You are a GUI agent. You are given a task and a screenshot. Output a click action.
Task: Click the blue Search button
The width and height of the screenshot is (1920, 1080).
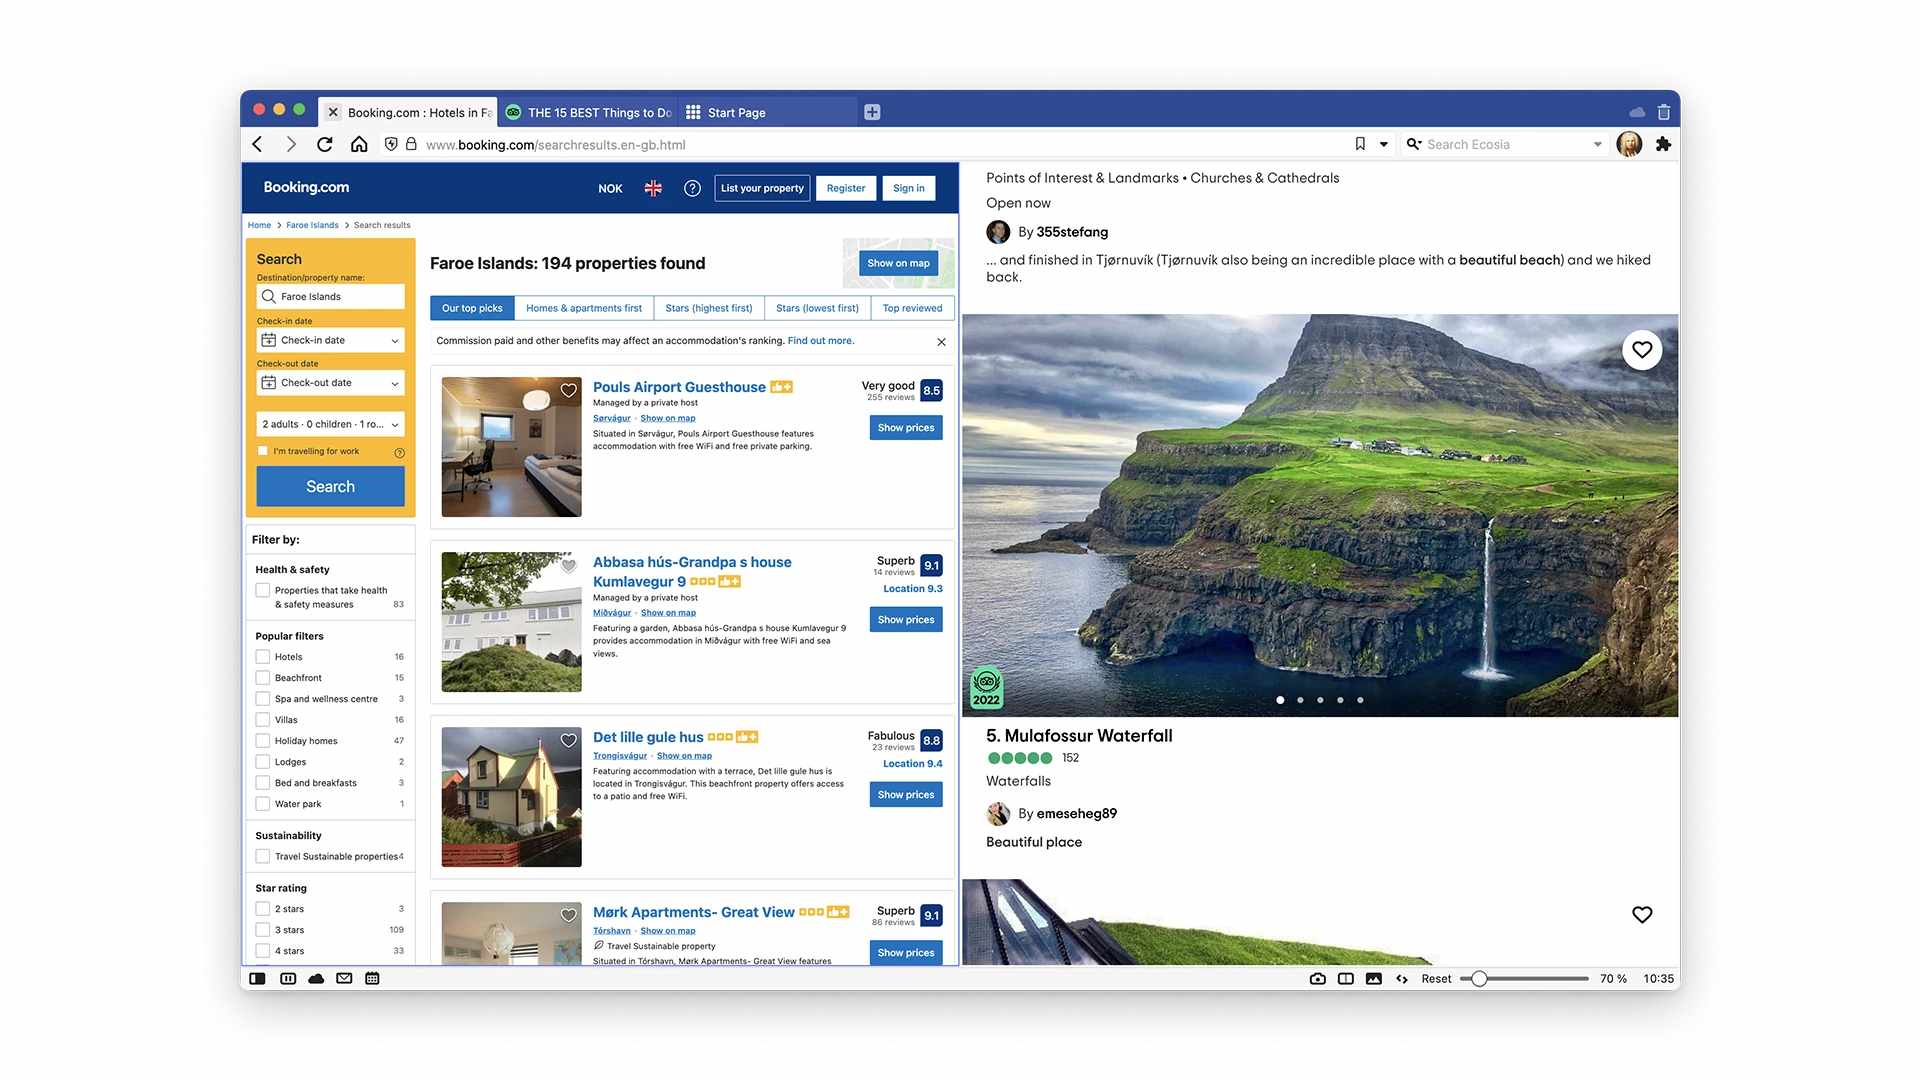pos(330,487)
